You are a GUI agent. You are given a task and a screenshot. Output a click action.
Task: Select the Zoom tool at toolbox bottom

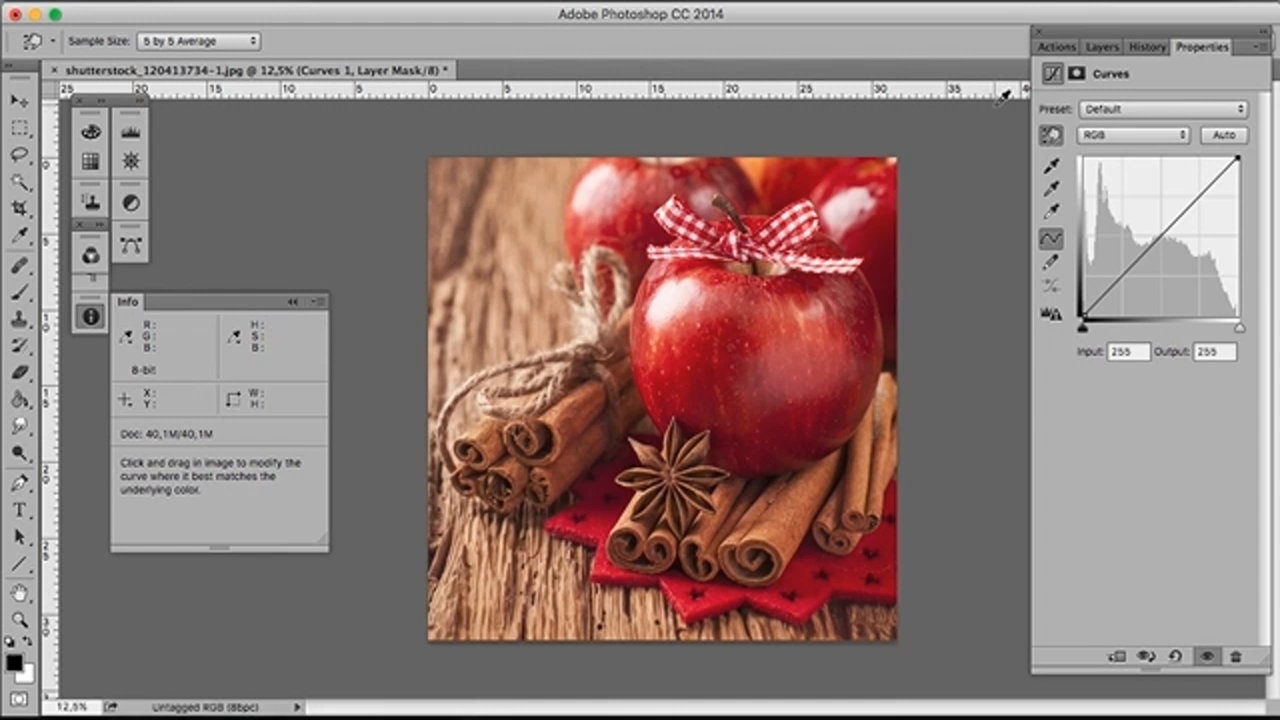coord(19,620)
